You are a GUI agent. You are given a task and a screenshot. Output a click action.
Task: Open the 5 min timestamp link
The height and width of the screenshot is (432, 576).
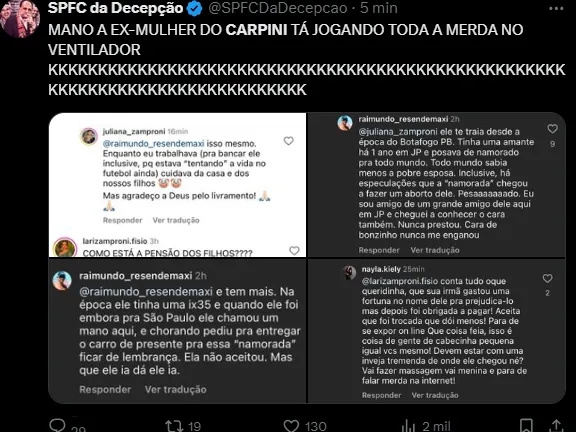click(x=379, y=8)
